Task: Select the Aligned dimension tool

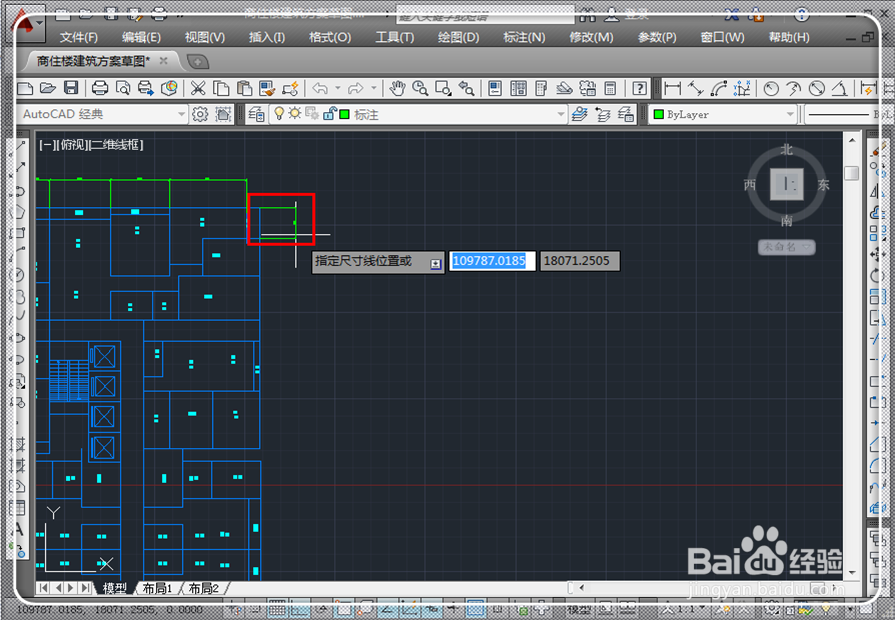Action: 695,88
